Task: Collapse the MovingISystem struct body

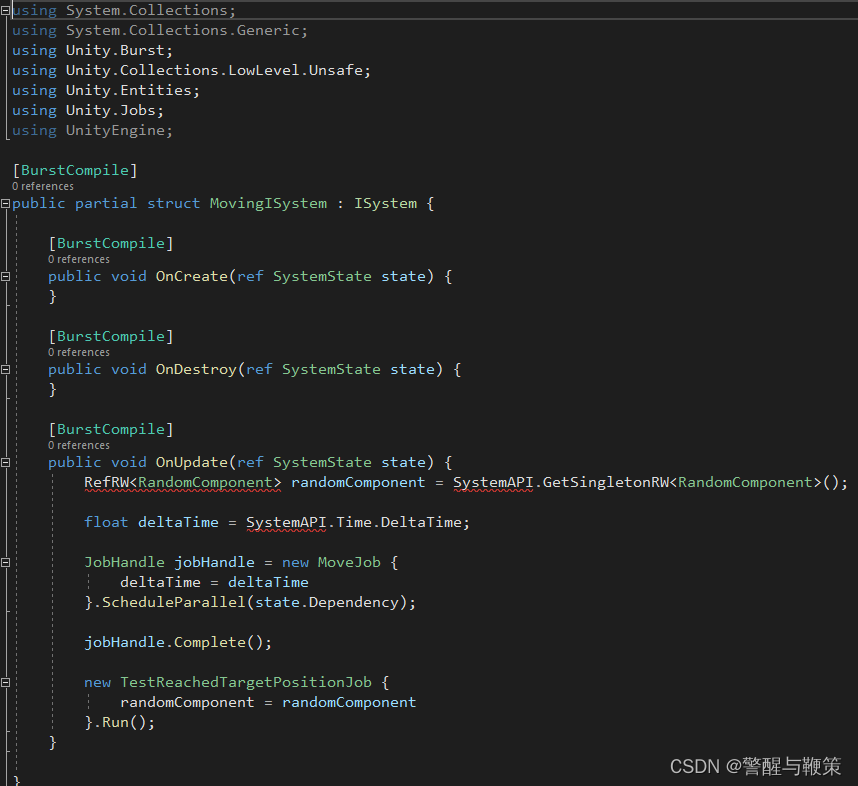Action: click(x=4, y=203)
